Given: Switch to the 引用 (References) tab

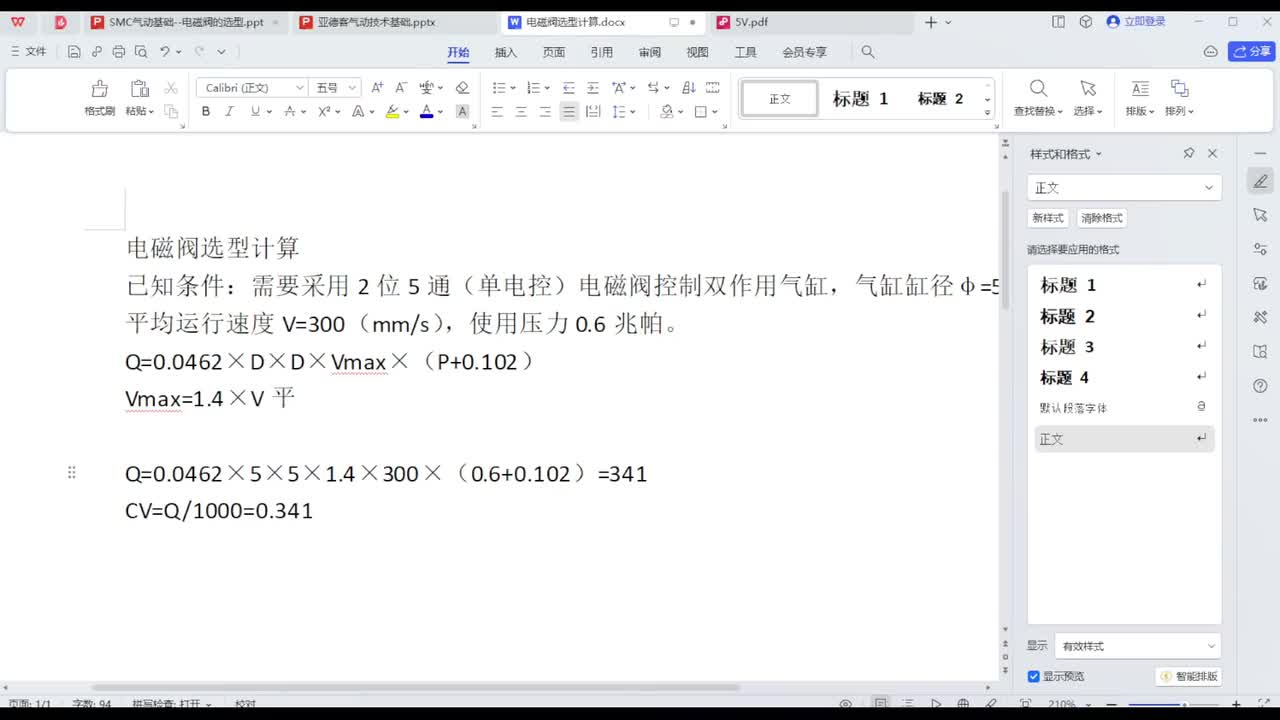Looking at the screenshot, I should [x=602, y=52].
